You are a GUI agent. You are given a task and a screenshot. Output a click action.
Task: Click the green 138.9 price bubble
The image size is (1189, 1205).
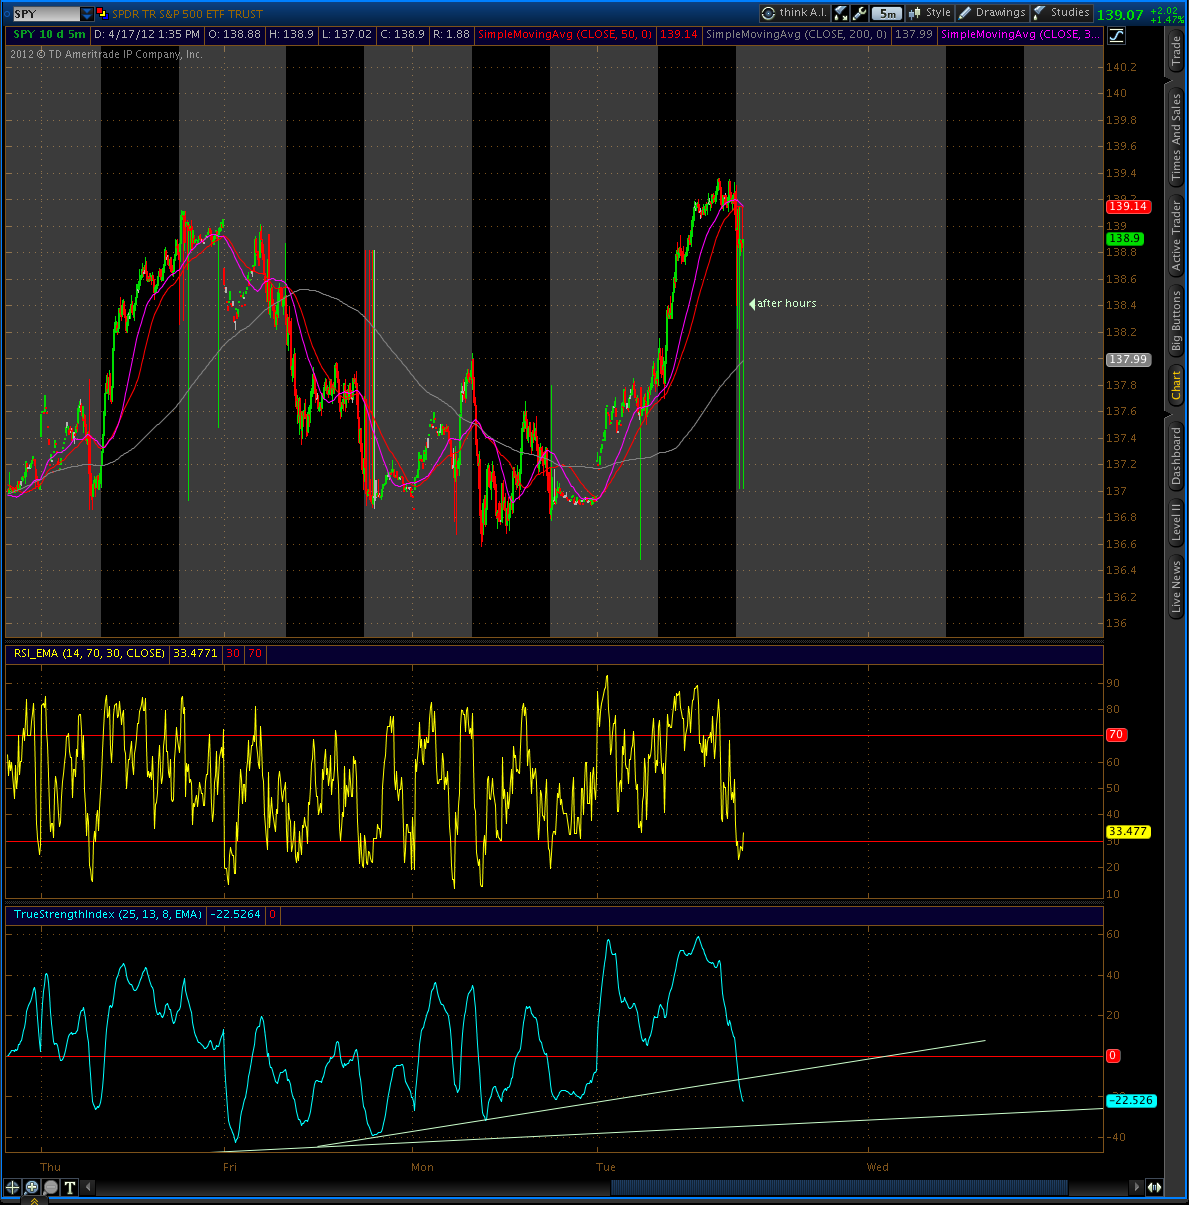coord(1124,238)
